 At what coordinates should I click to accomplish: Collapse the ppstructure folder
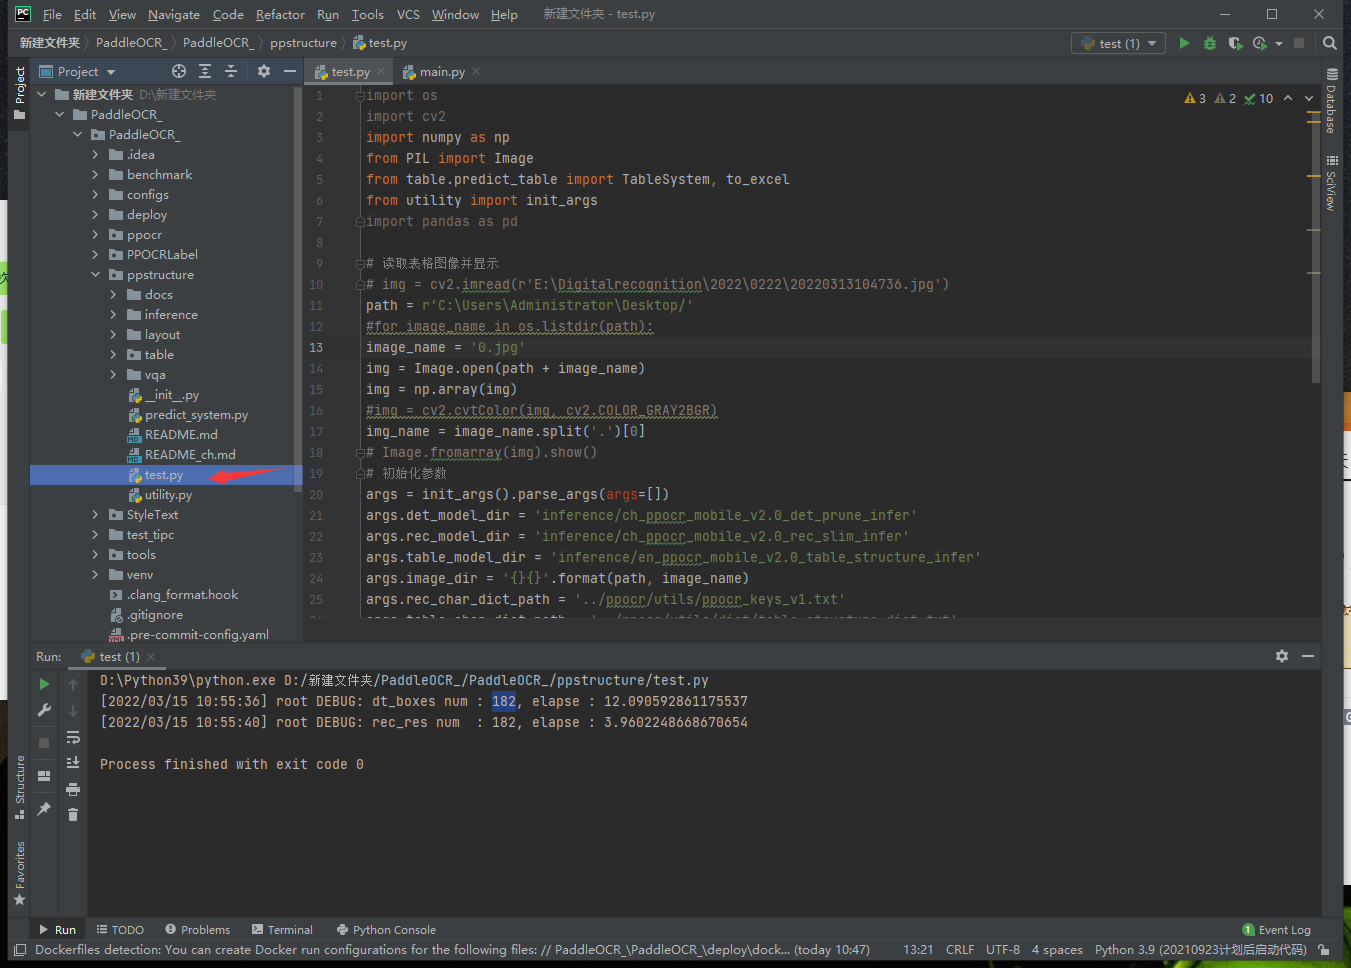point(96,275)
